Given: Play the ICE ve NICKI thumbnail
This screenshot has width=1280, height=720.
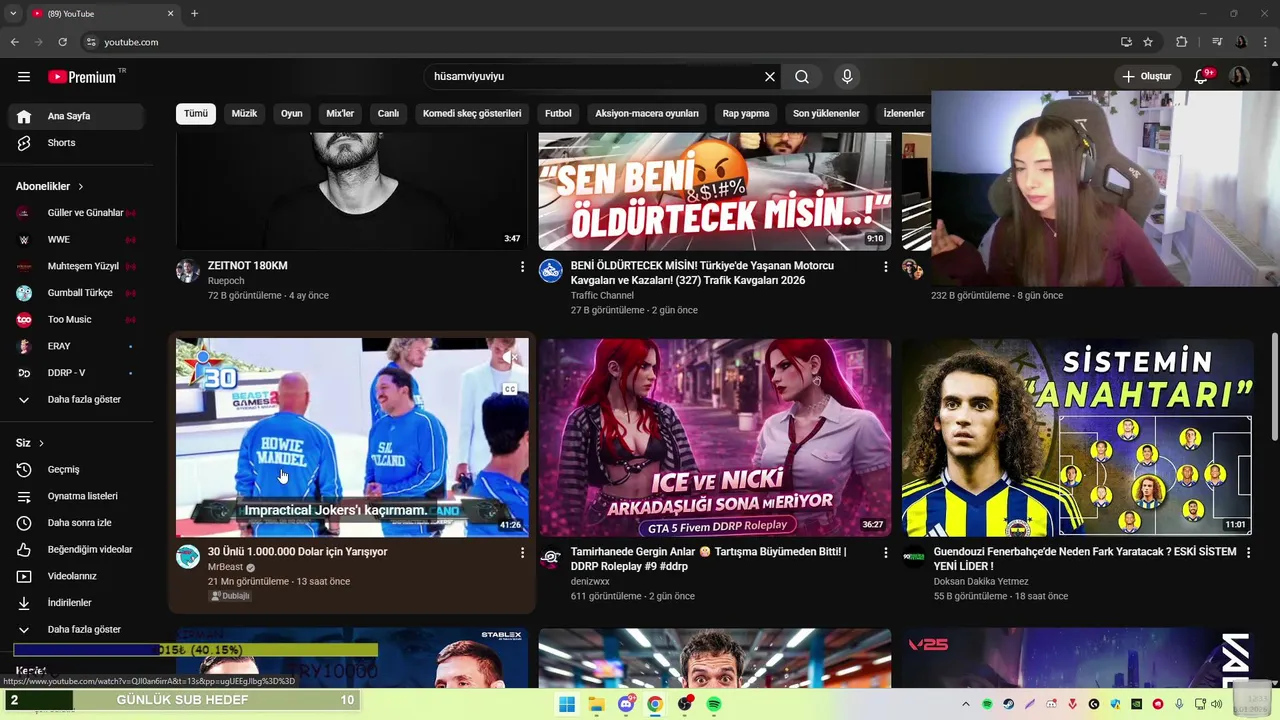Looking at the screenshot, I should (x=715, y=438).
